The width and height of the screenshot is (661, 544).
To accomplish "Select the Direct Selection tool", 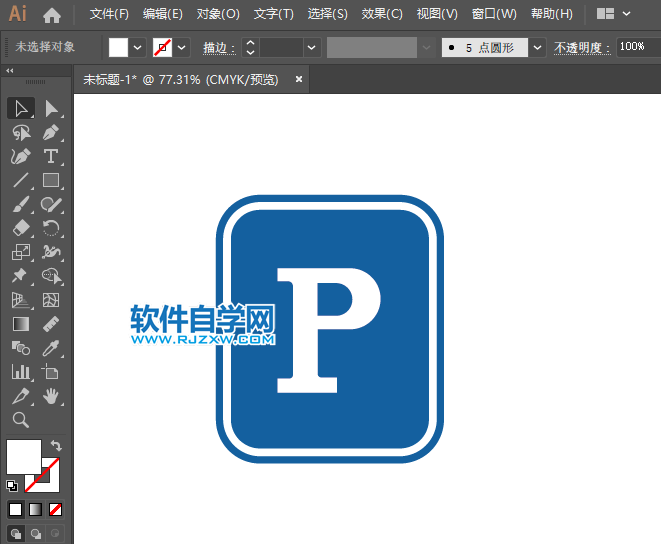I will click(51, 108).
